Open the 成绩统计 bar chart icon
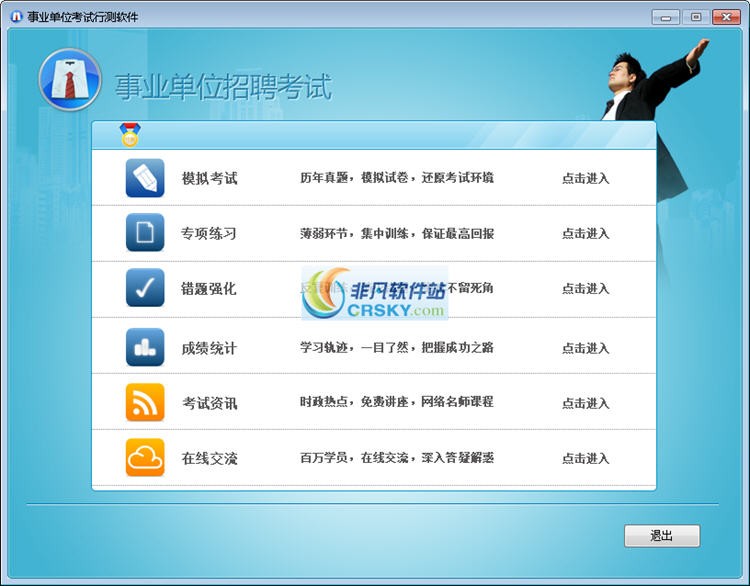The height and width of the screenshot is (586, 750). tap(145, 347)
